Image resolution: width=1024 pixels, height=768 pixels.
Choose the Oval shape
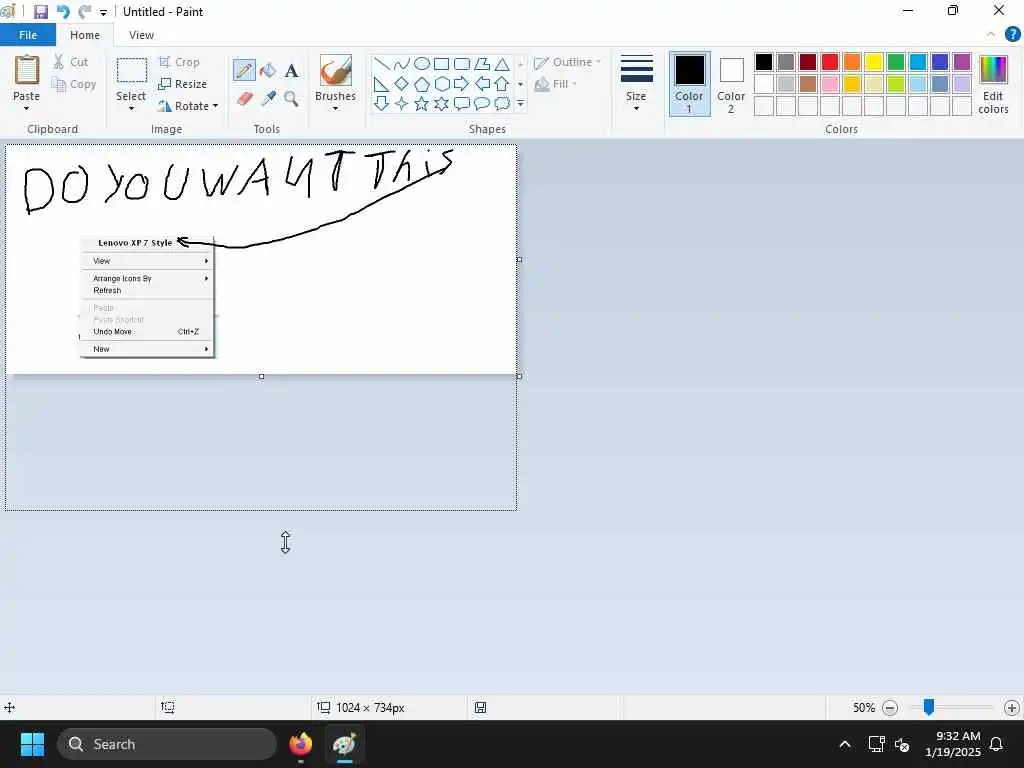pyautogui.click(x=422, y=63)
